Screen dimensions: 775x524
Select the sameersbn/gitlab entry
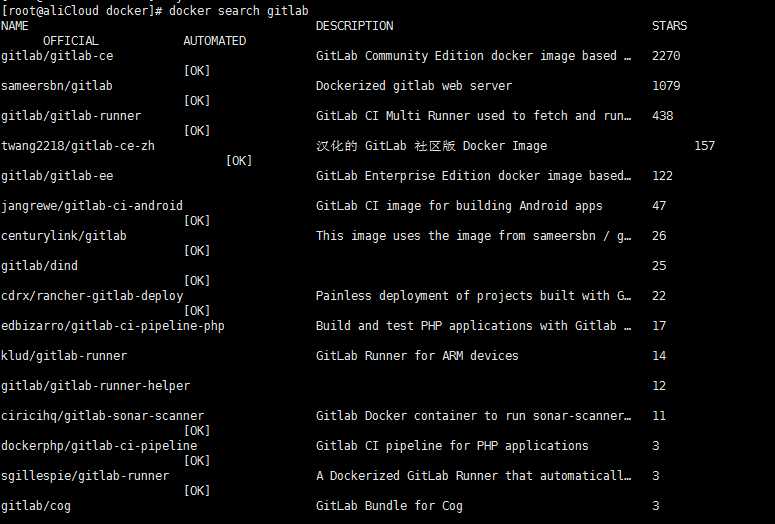[57, 86]
